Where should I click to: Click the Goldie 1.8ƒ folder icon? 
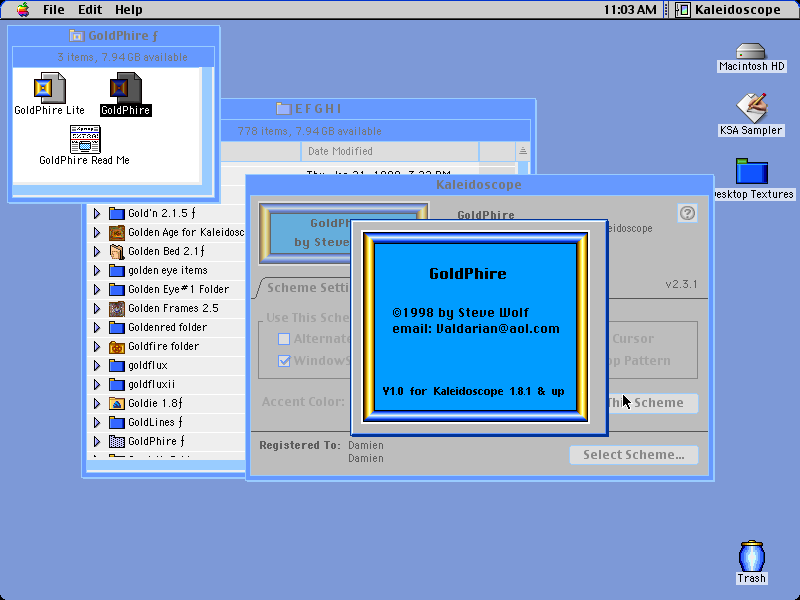coord(117,404)
